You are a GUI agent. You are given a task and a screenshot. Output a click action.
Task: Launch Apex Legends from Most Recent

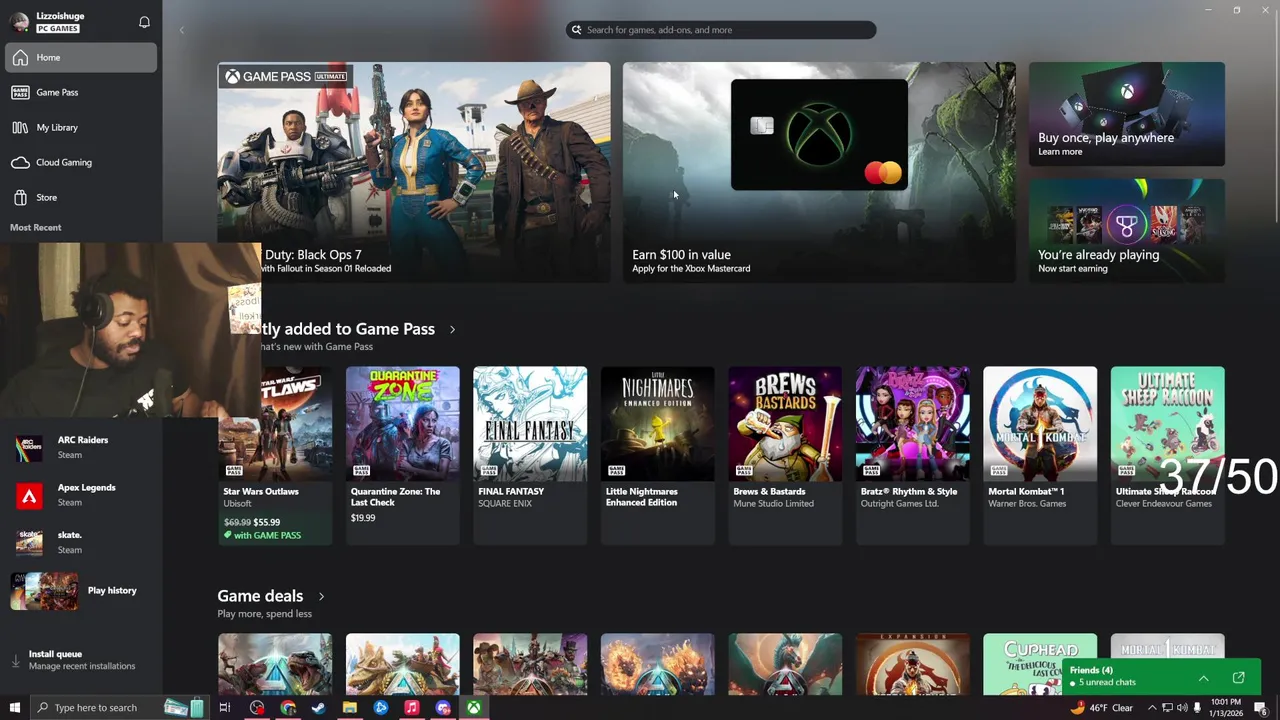point(81,495)
